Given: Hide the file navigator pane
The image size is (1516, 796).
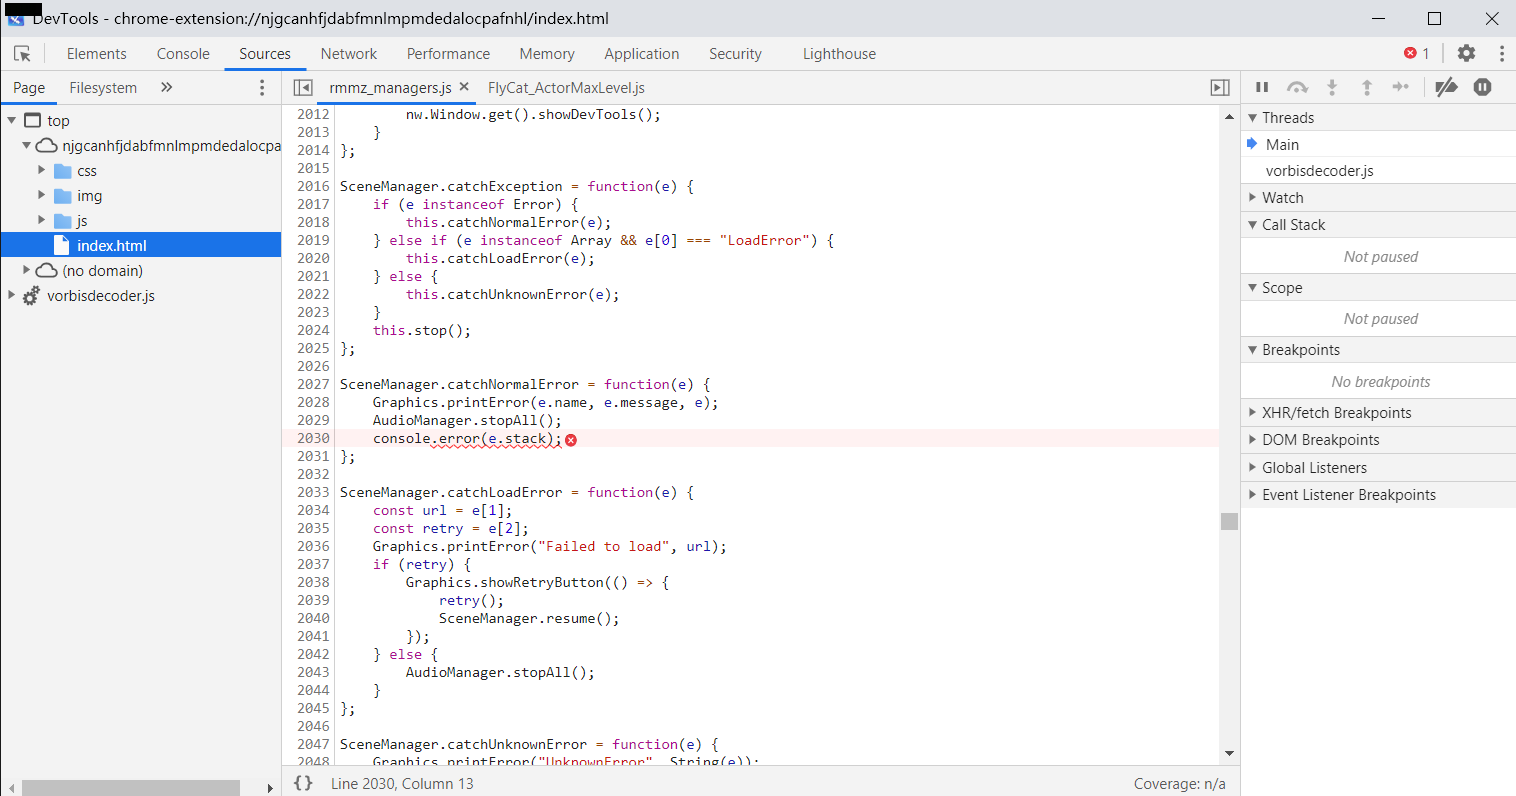Looking at the screenshot, I should point(303,88).
